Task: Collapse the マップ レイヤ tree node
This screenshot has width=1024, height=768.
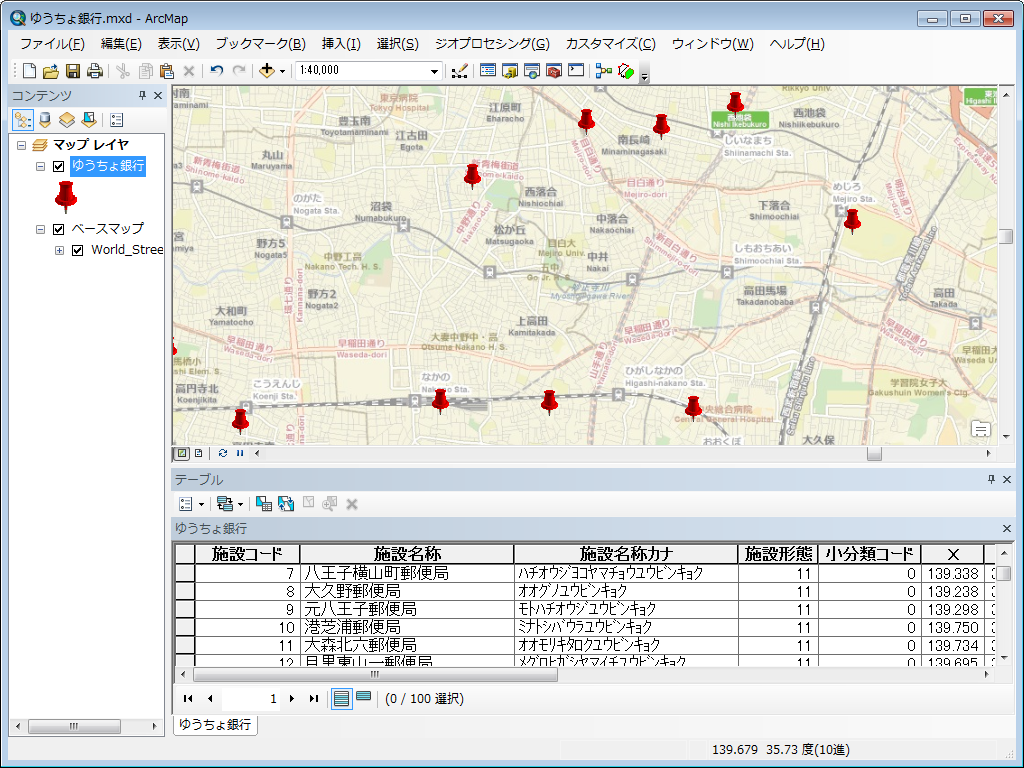Action: tap(22, 145)
